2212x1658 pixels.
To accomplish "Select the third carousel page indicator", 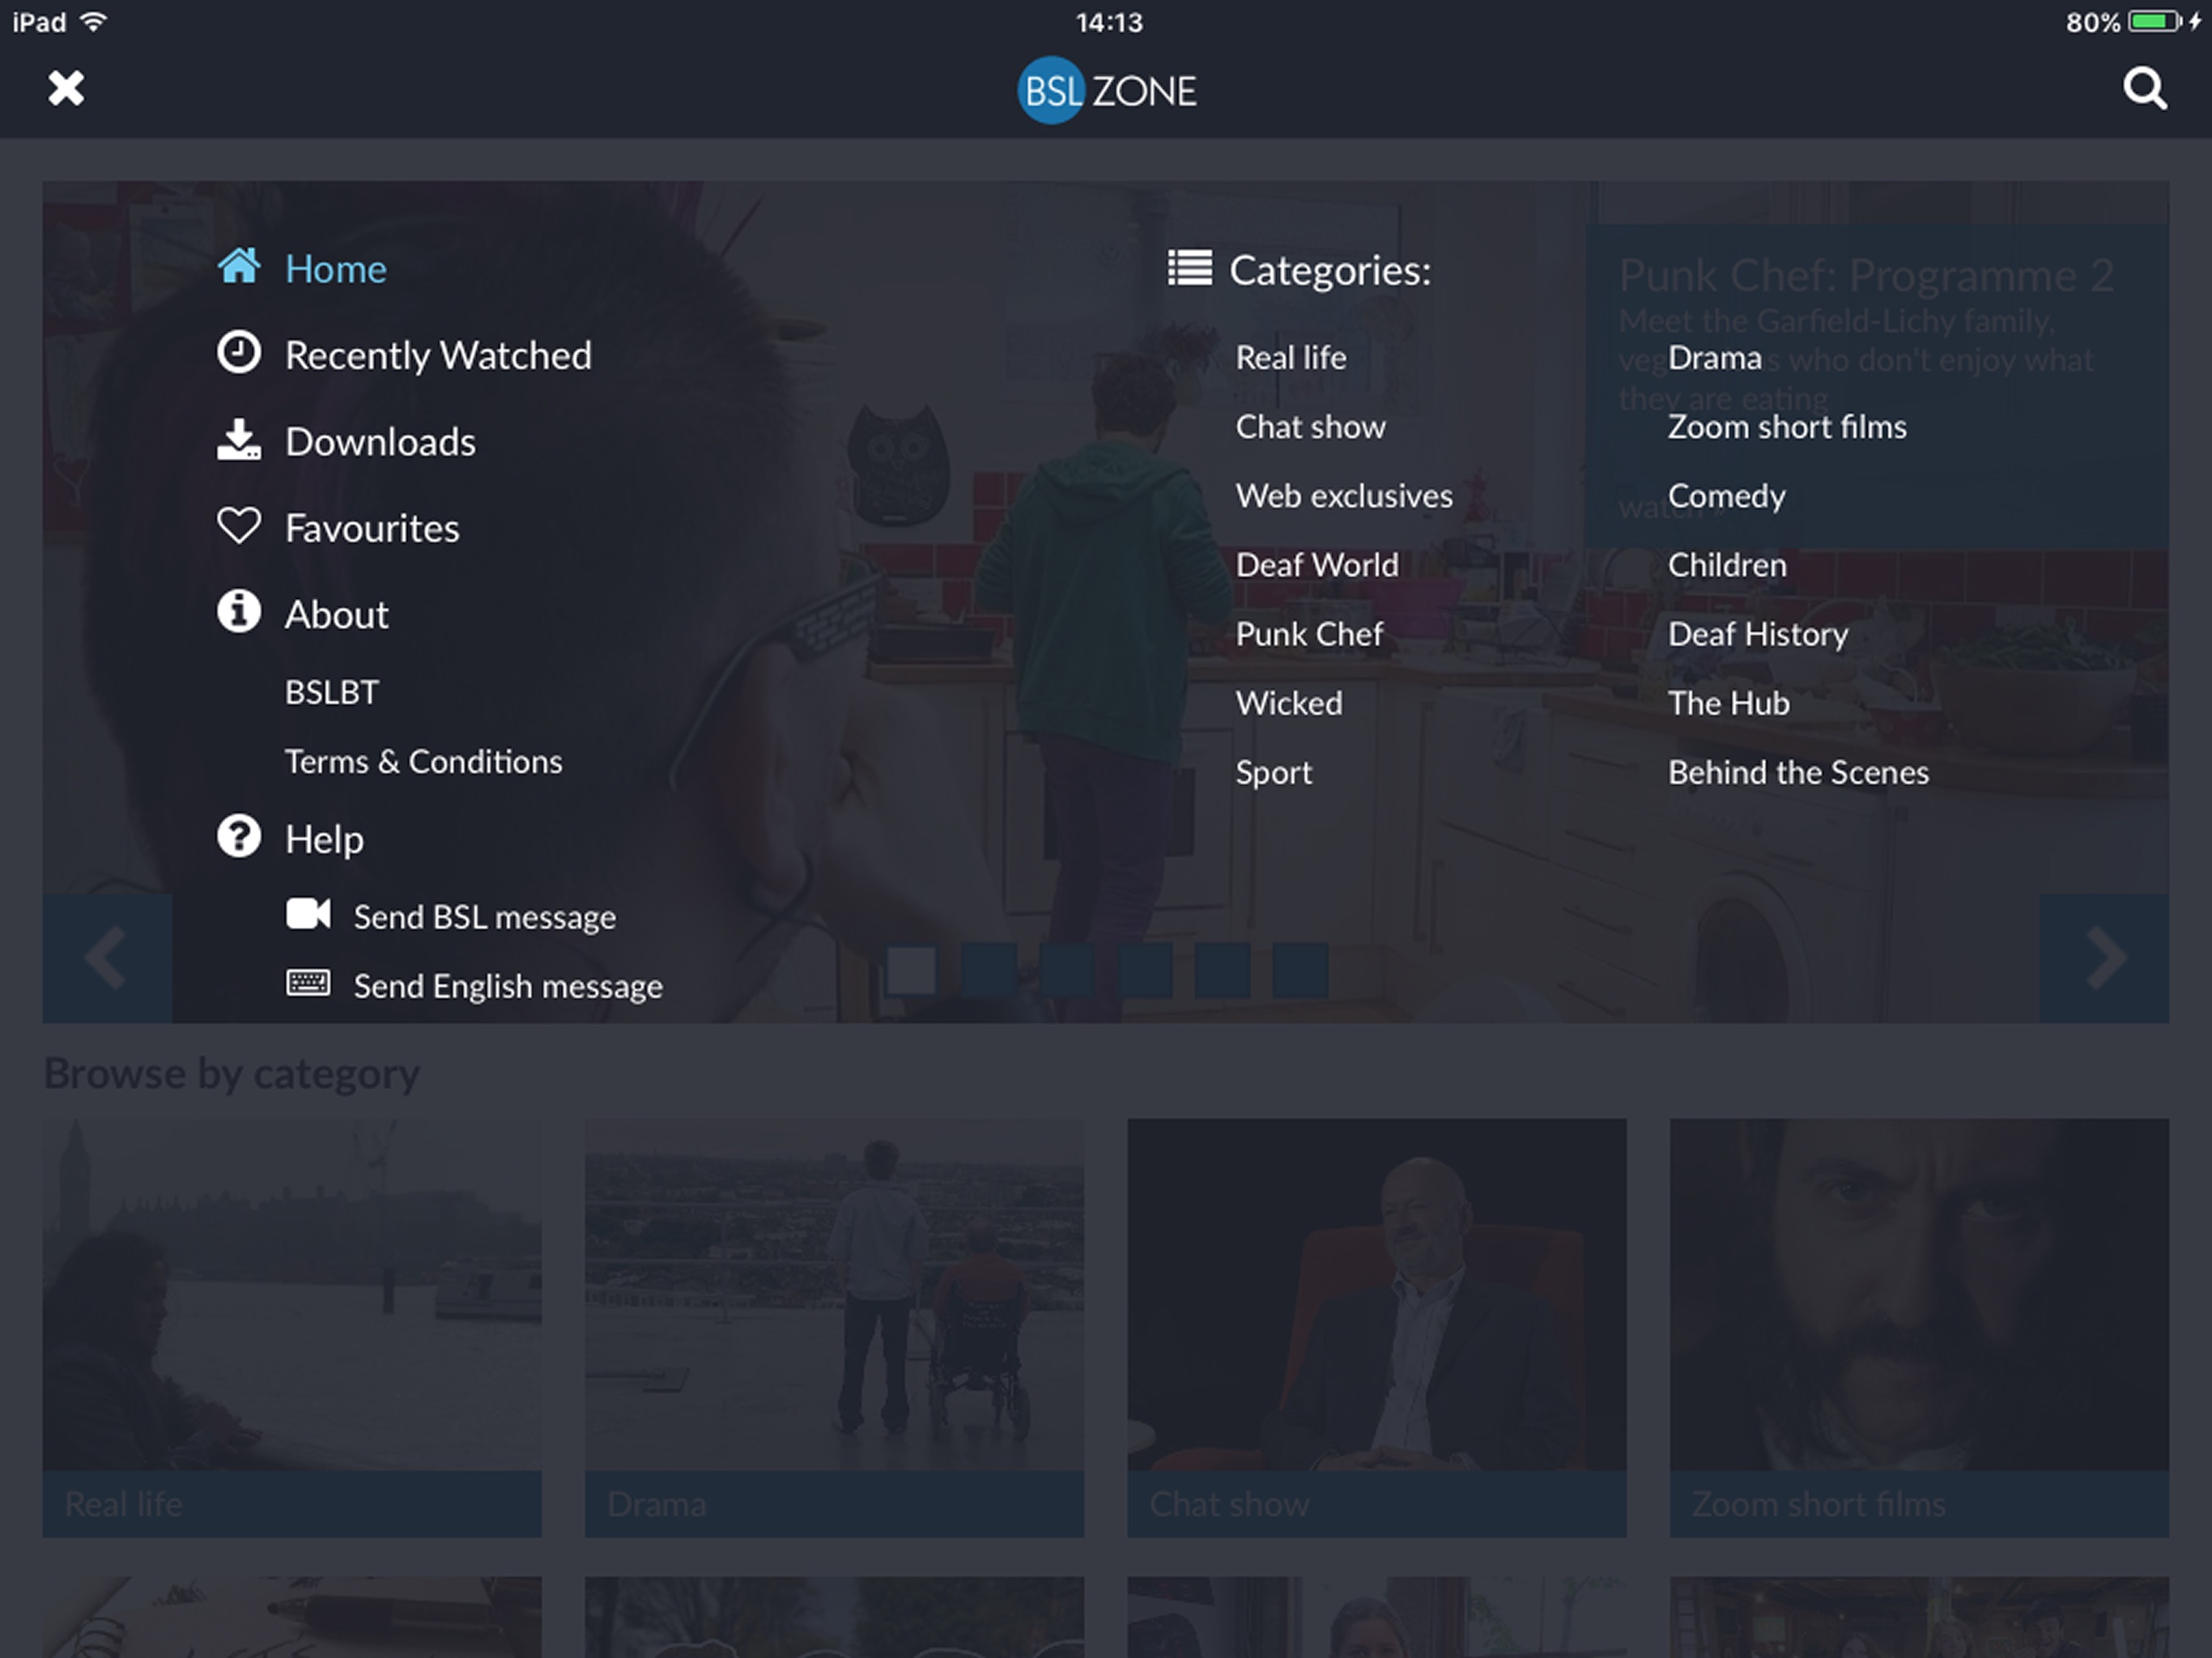I will pyautogui.click(x=1067, y=970).
